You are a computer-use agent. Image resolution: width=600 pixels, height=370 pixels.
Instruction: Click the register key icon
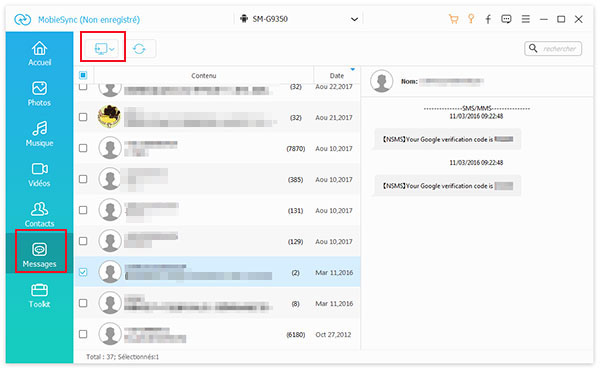point(471,19)
